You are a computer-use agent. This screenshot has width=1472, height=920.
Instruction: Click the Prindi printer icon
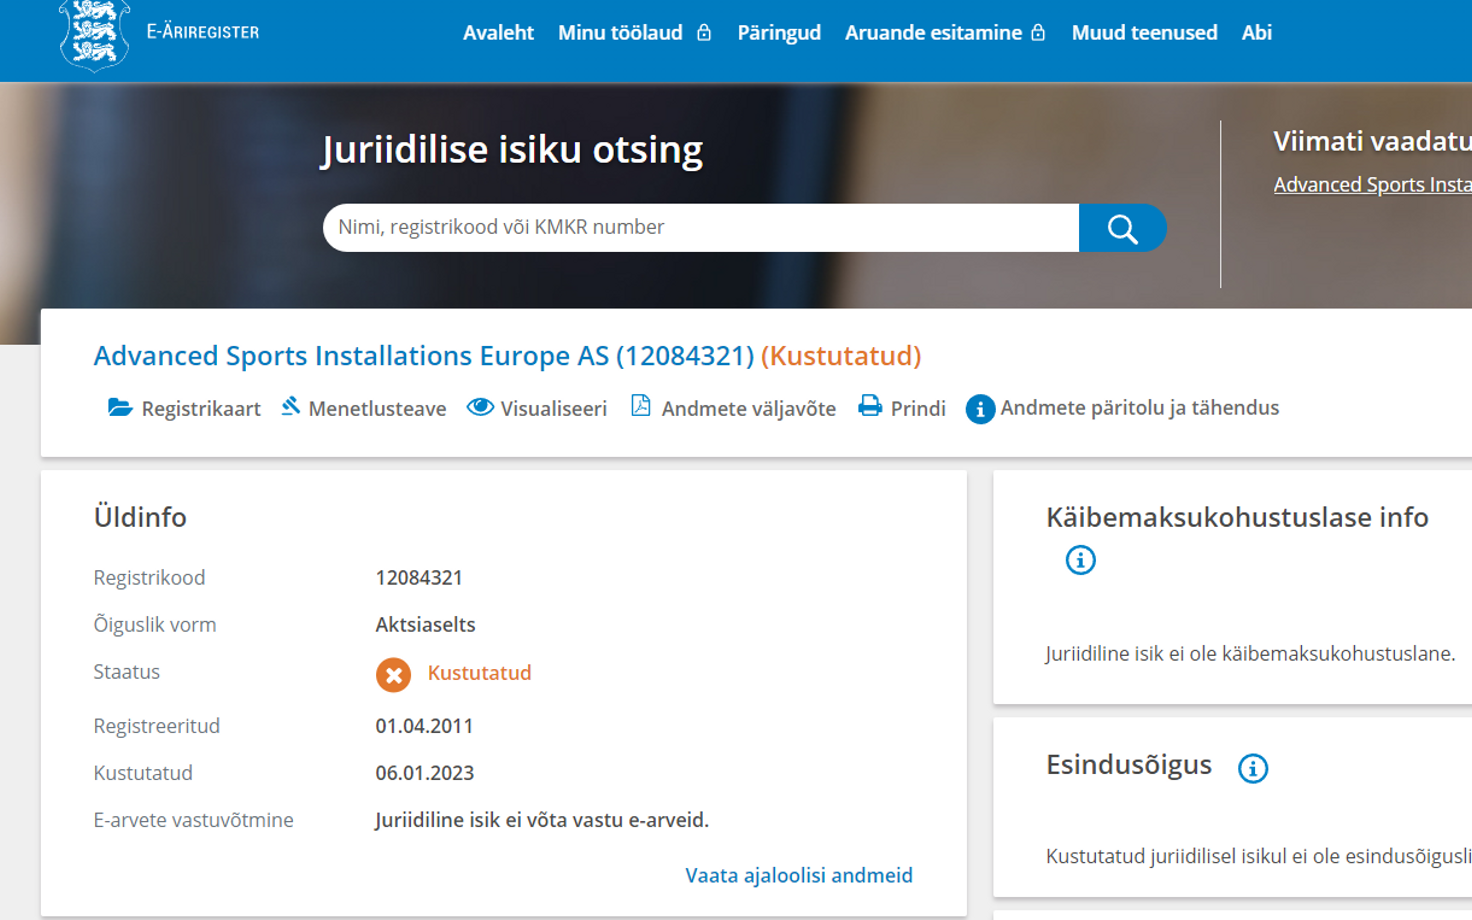(x=870, y=406)
